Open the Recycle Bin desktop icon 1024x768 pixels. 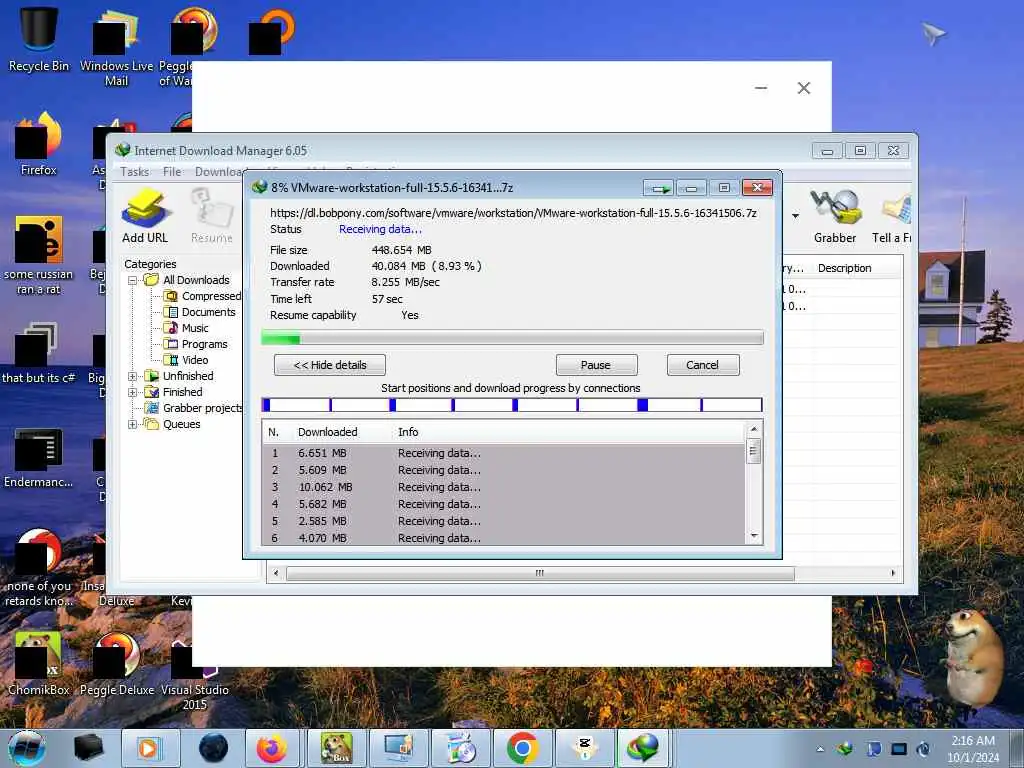point(39,40)
